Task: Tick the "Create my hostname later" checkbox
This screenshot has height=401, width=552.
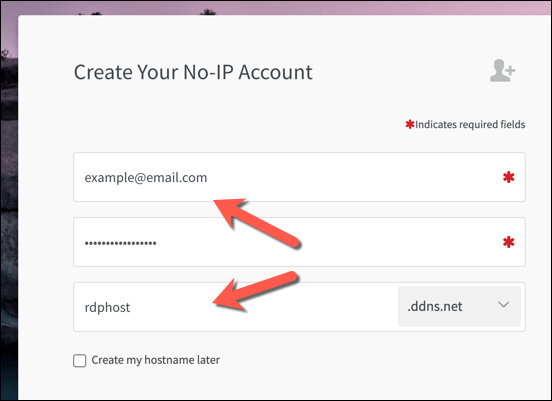Action: click(80, 361)
